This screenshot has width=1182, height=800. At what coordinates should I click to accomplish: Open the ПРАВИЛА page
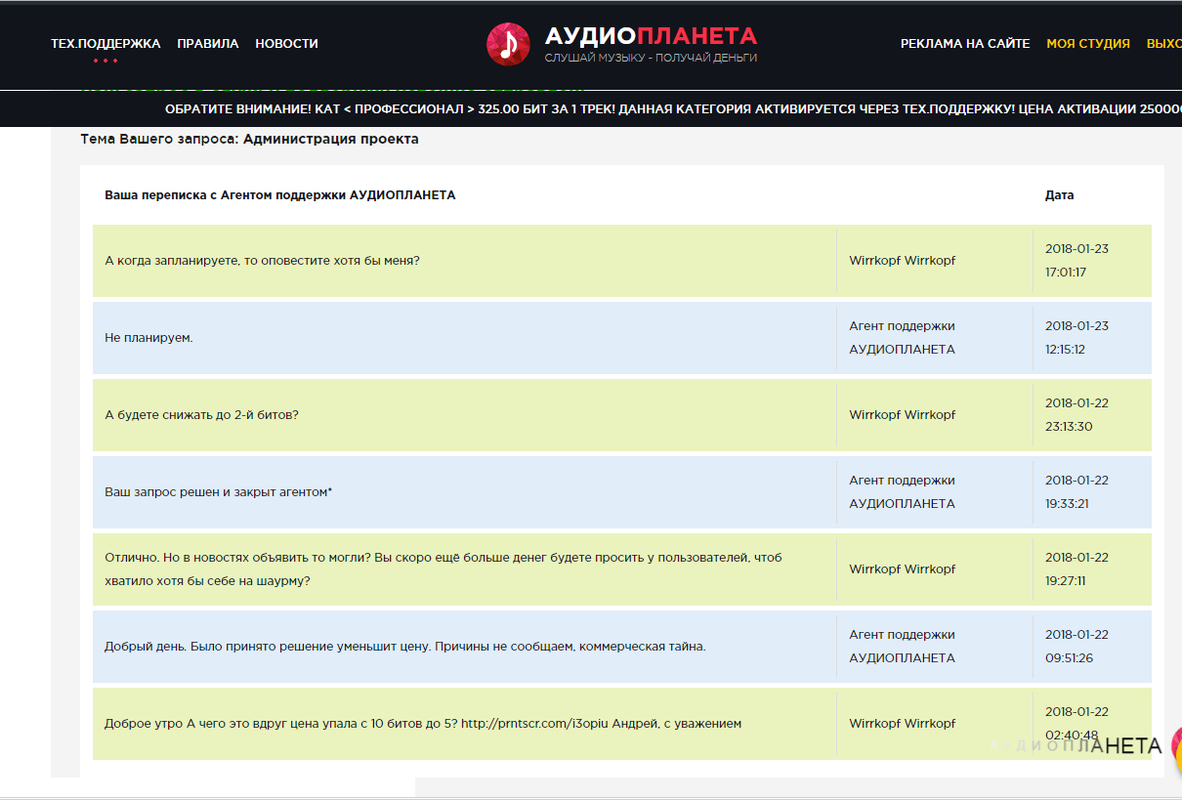pyautogui.click(x=208, y=44)
